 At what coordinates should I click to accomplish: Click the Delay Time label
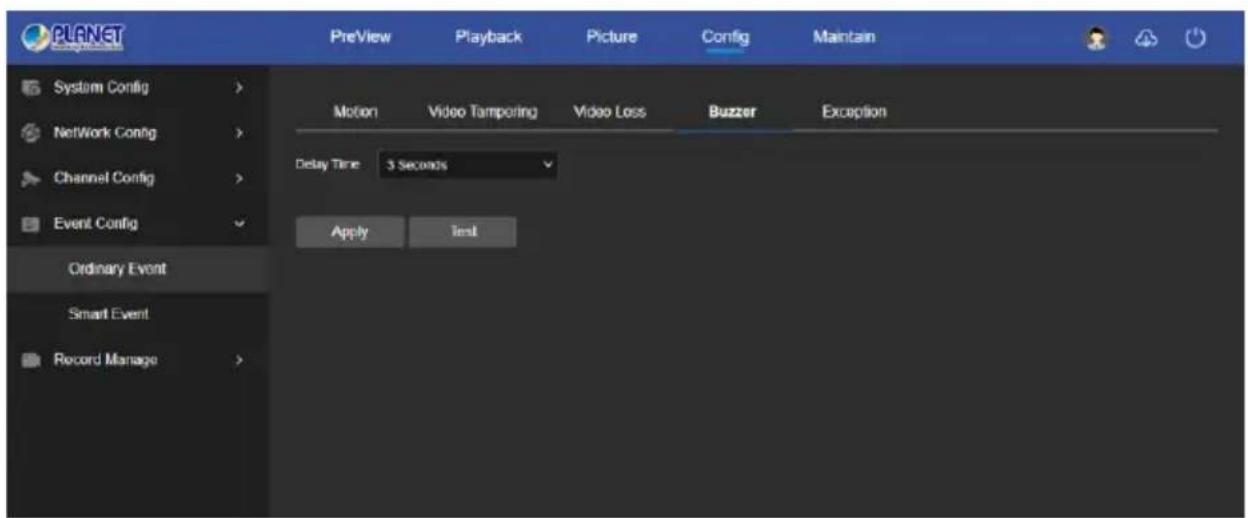[x=327, y=165]
